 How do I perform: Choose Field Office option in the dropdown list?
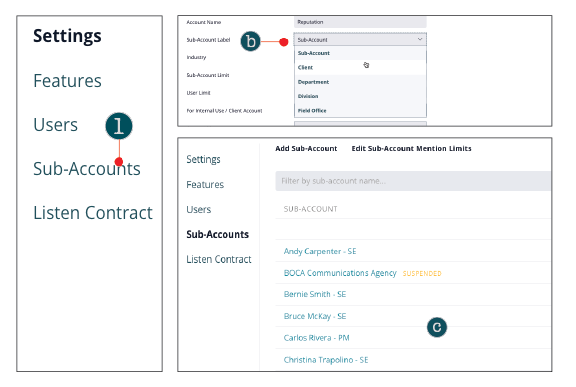coord(360,111)
